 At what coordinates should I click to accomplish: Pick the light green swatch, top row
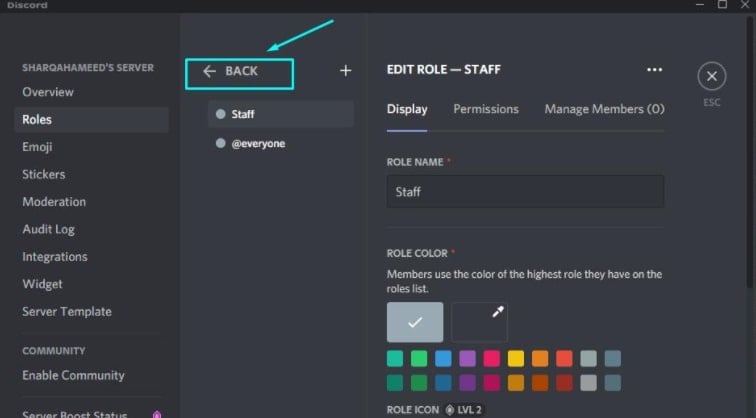pos(419,359)
